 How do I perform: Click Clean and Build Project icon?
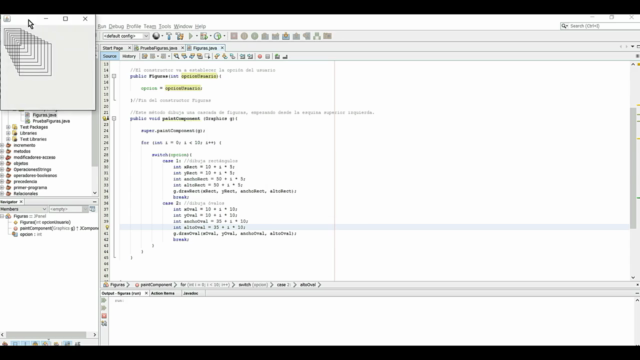tap(180, 36)
